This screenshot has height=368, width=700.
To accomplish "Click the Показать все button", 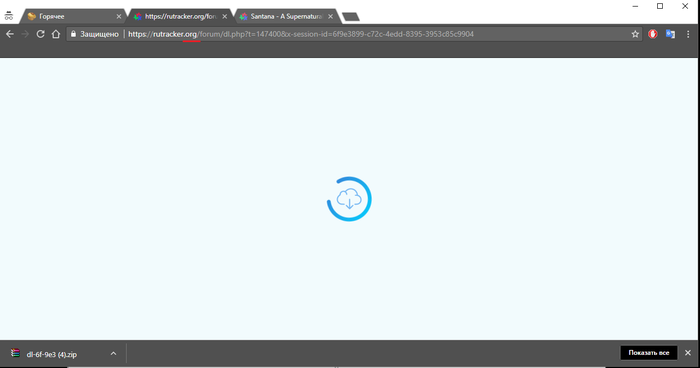I will (649, 353).
